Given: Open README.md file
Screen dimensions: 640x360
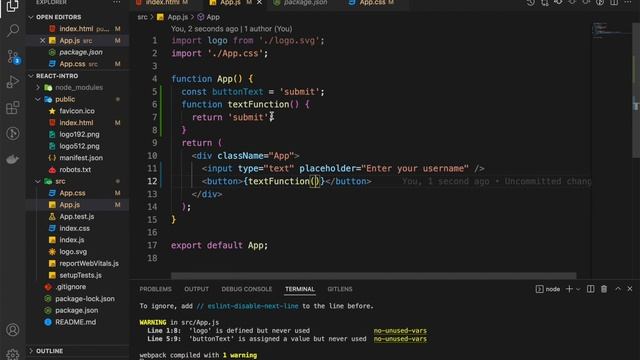Looking at the screenshot, I should (x=76, y=322).
